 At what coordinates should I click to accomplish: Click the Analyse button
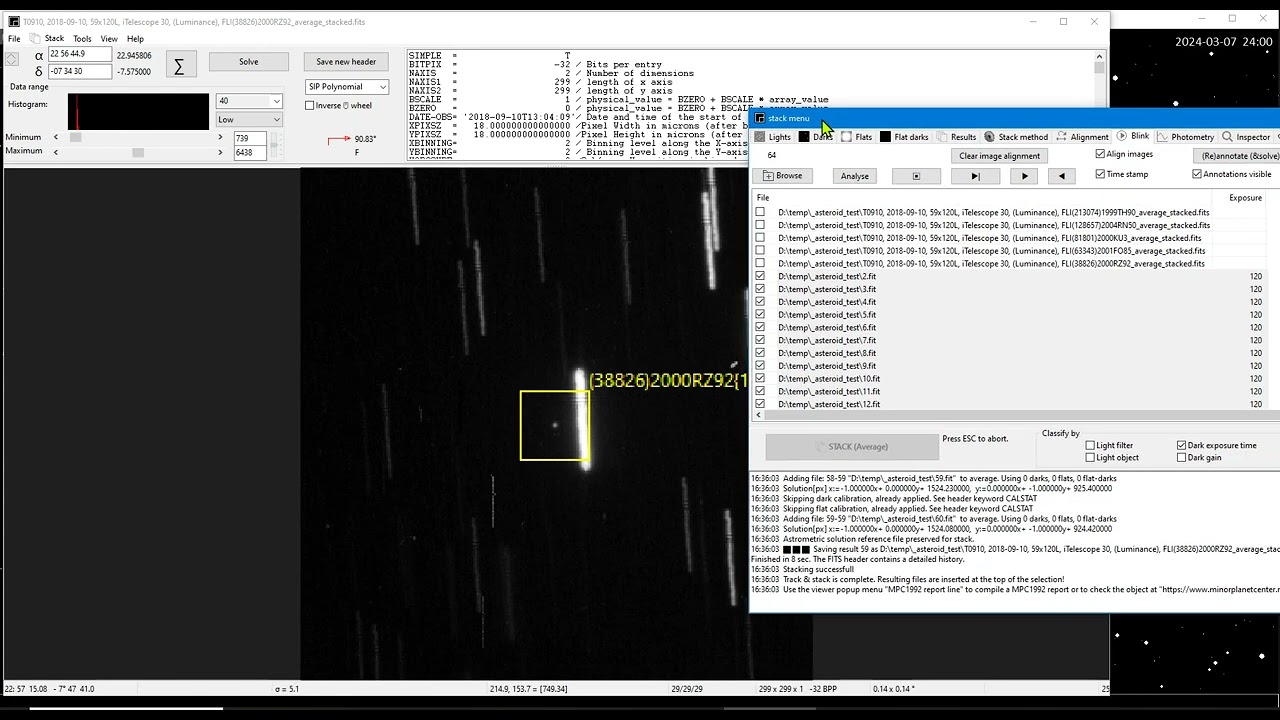point(855,176)
